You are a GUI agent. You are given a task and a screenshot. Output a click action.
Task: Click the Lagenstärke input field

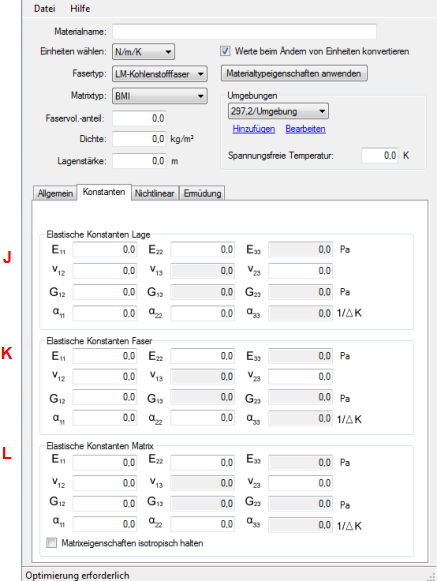coord(139,161)
